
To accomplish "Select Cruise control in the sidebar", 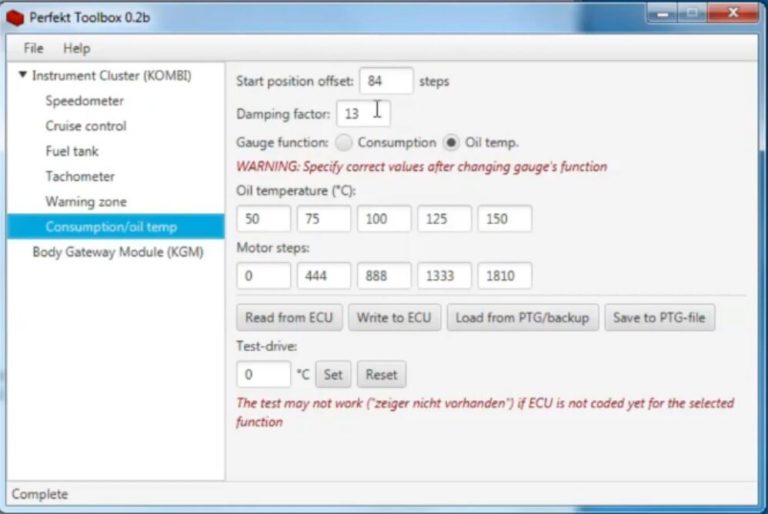I will (86, 126).
